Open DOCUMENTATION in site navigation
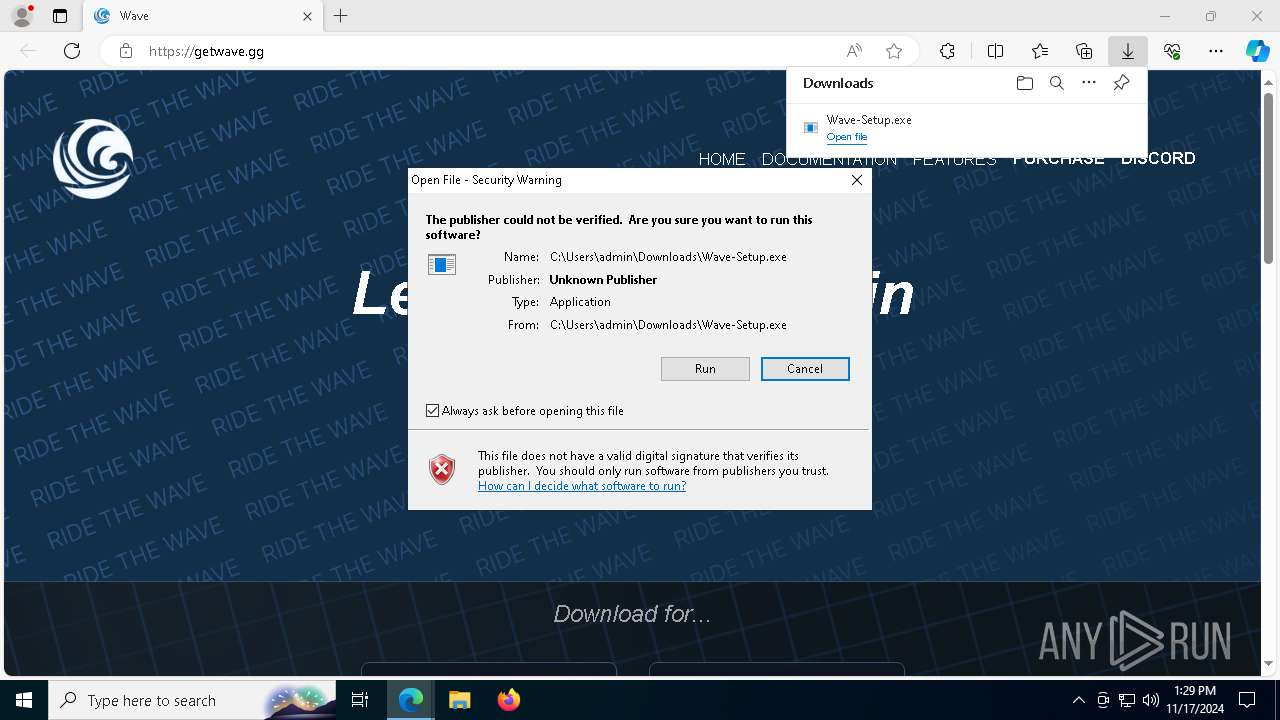Screen dimensions: 1280x720 [x=829, y=159]
